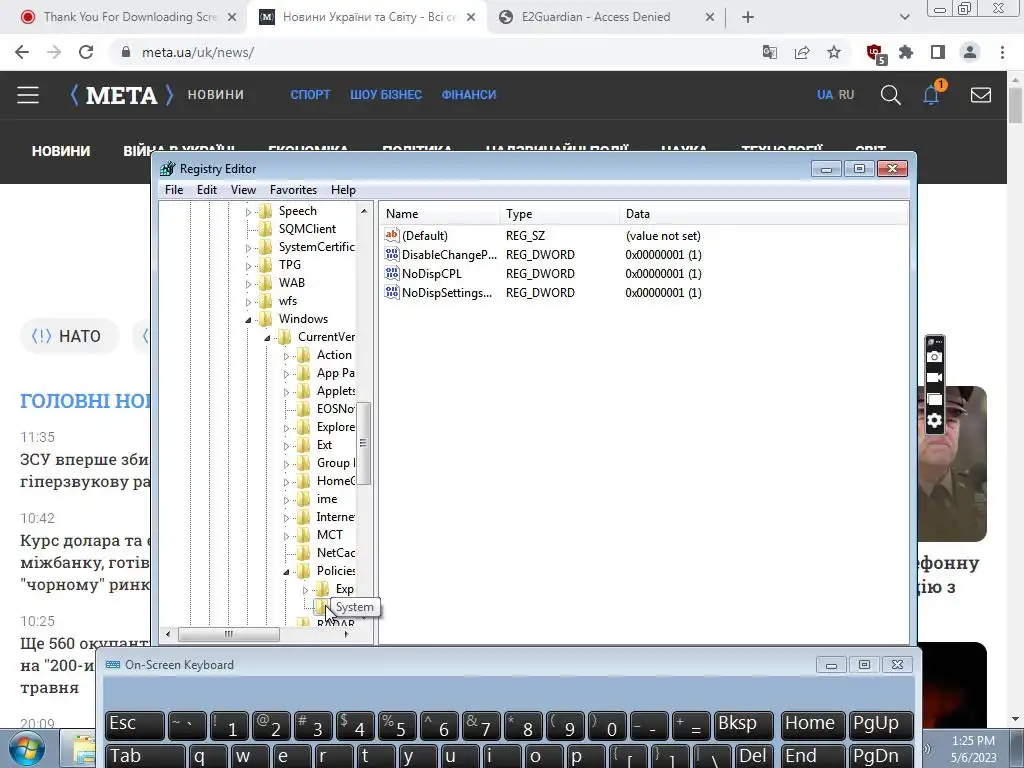Expand the SystemCertific registry key

tap(248, 248)
